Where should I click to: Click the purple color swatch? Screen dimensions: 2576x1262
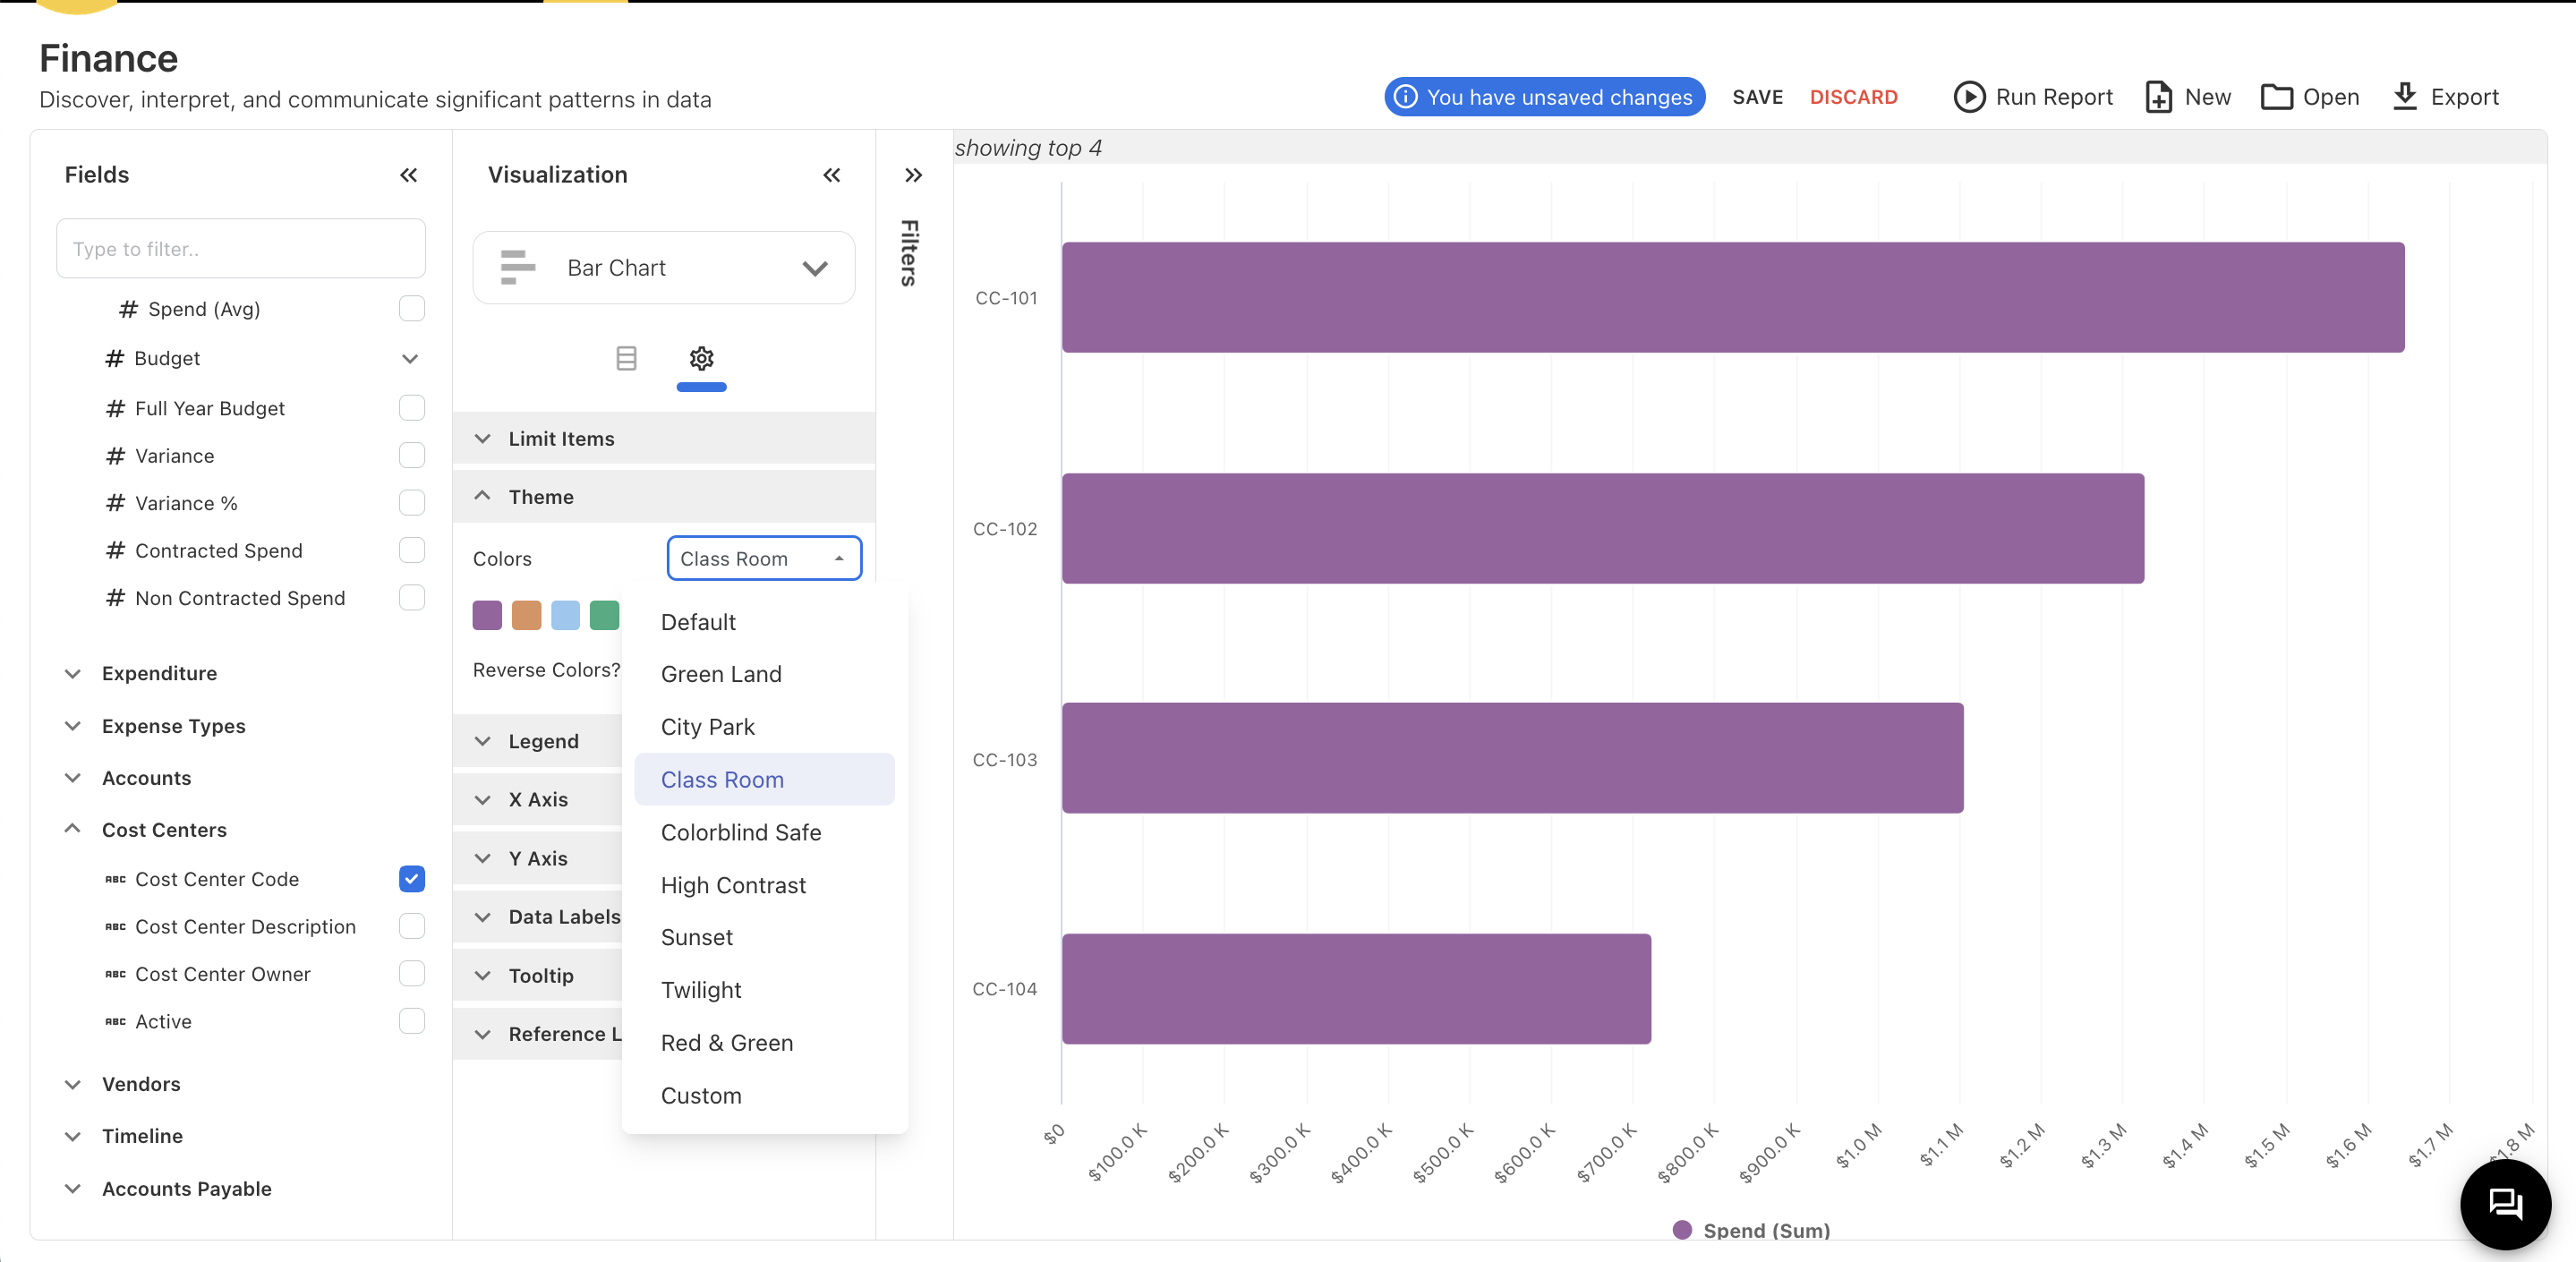pos(487,615)
